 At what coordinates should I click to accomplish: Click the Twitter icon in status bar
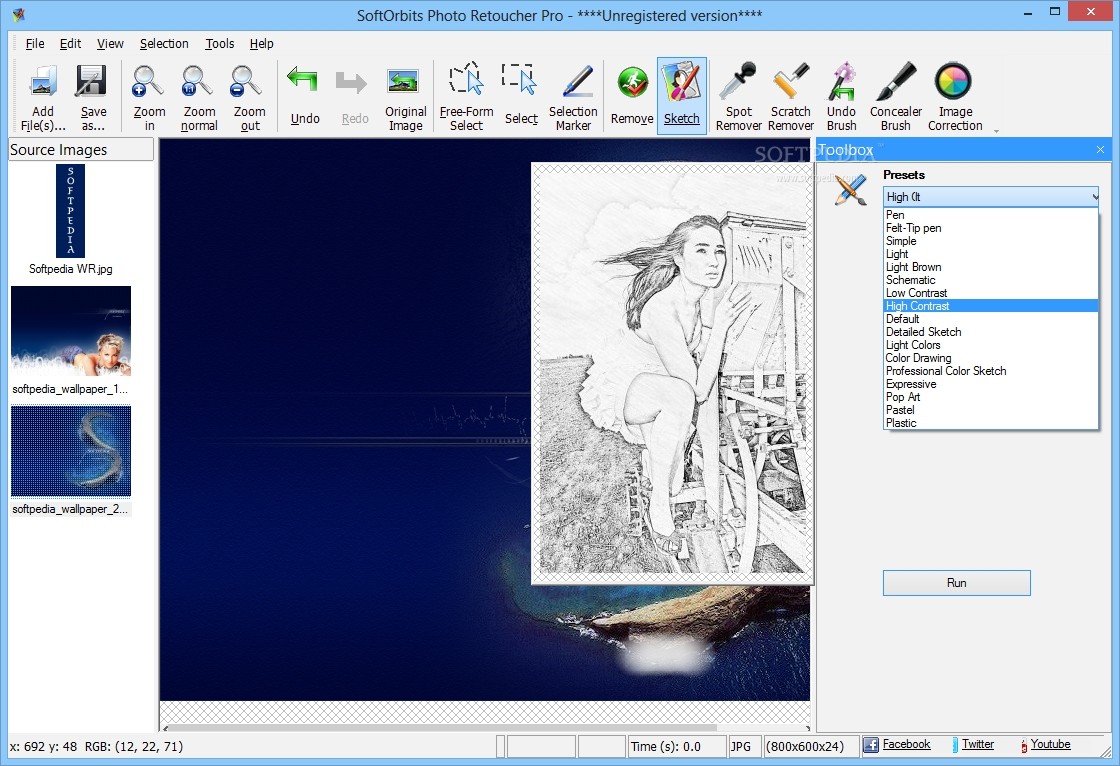[x=955, y=745]
